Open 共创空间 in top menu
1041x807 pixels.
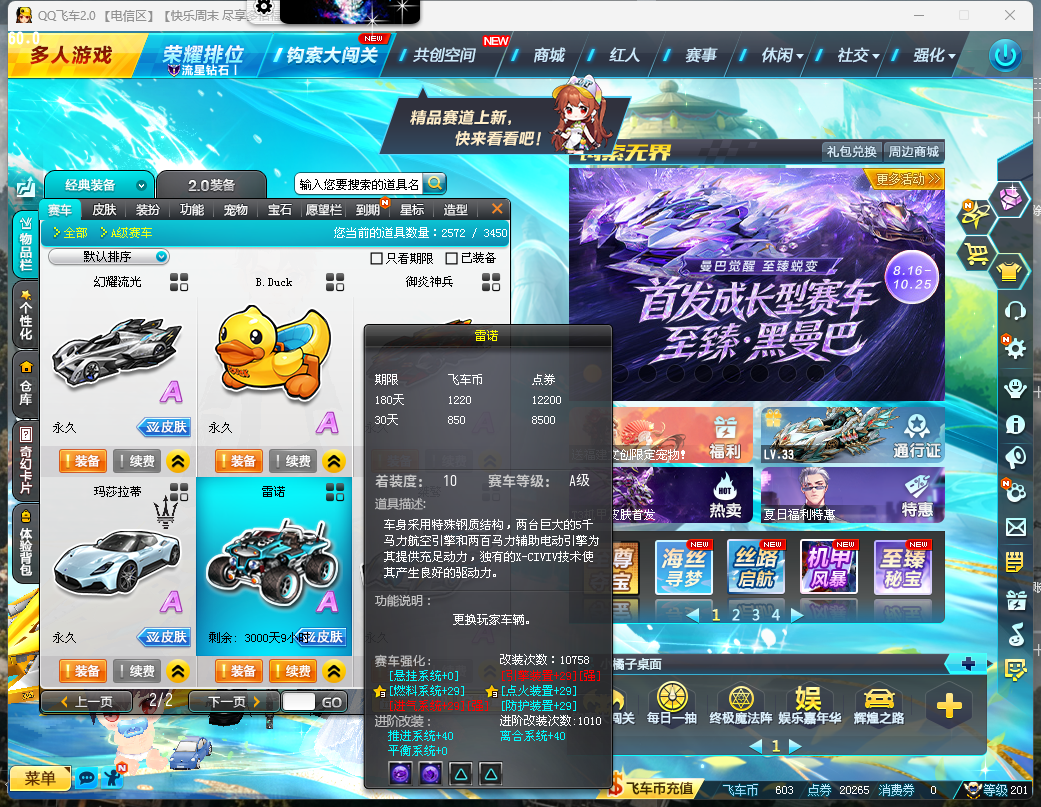click(x=444, y=55)
